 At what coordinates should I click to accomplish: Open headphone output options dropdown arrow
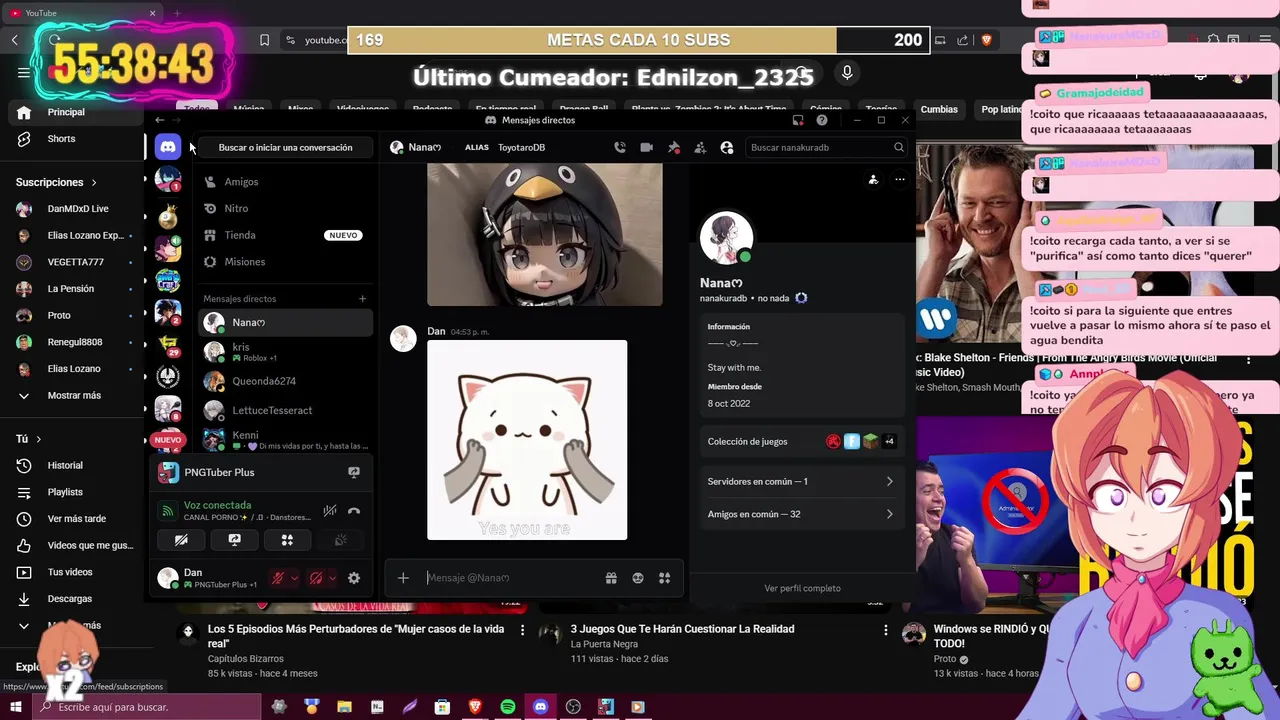coord(332,578)
